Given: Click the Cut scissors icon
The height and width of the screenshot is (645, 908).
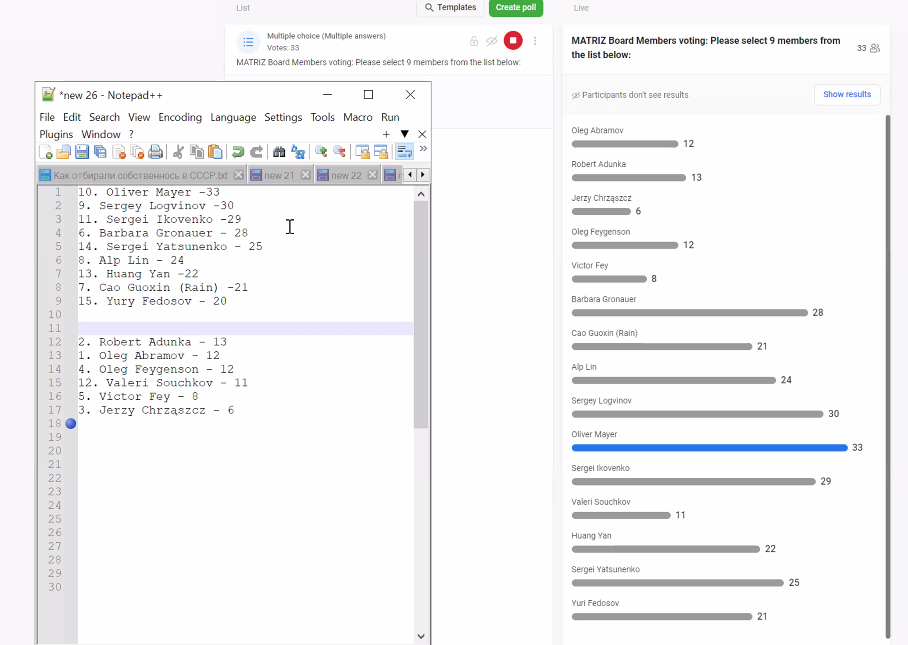Looking at the screenshot, I should [178, 152].
